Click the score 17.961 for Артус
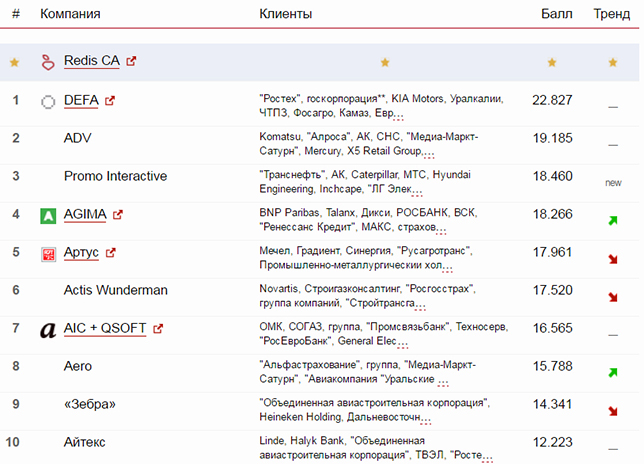 552,252
